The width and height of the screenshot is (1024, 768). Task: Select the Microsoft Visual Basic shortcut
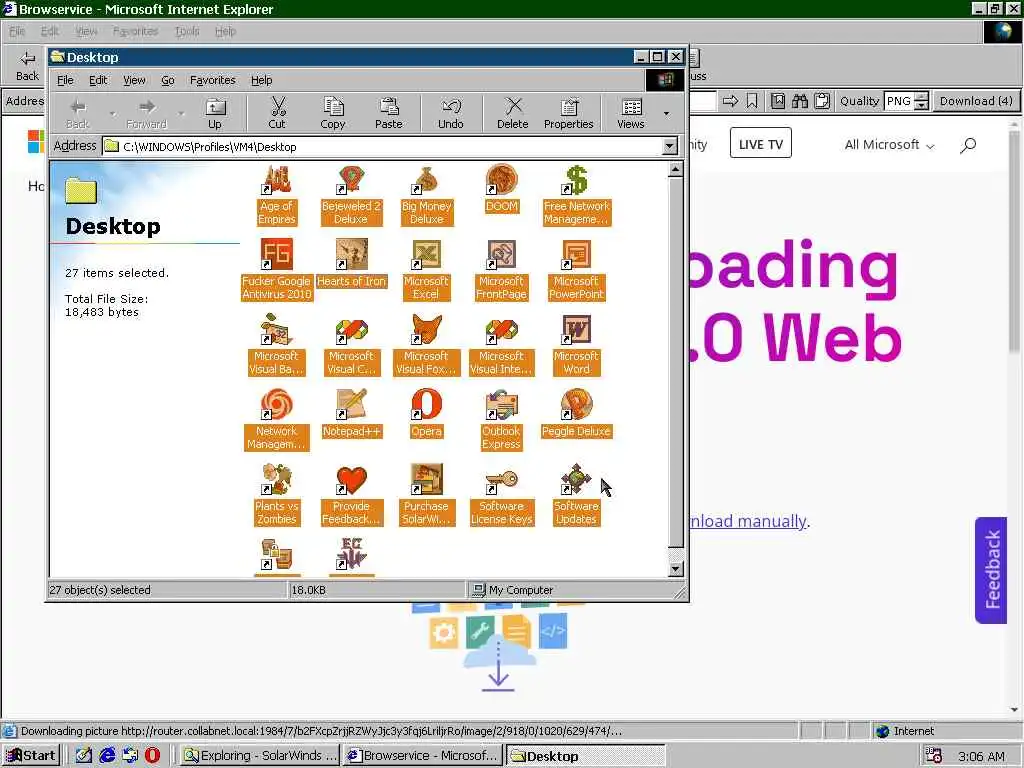tap(276, 345)
